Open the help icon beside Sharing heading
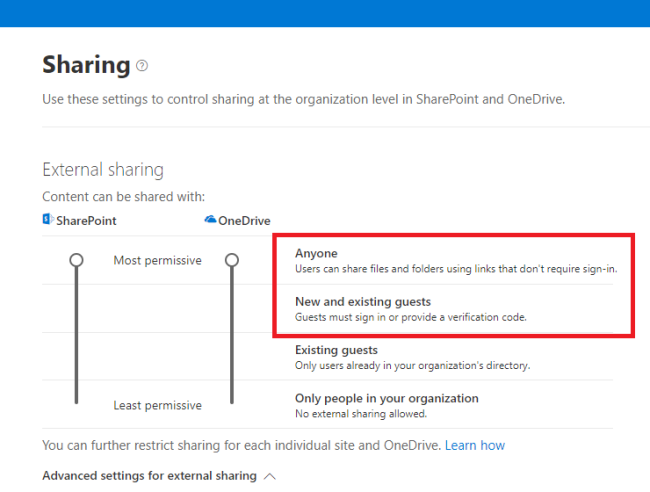This screenshot has width=650, height=492. click(x=142, y=65)
